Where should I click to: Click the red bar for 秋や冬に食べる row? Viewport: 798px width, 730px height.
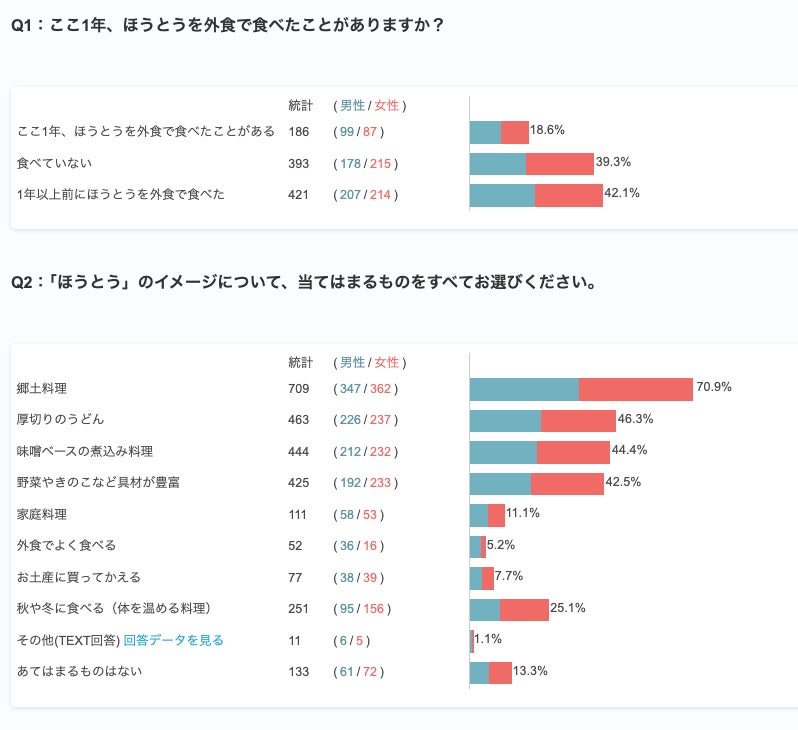[x=524, y=609]
